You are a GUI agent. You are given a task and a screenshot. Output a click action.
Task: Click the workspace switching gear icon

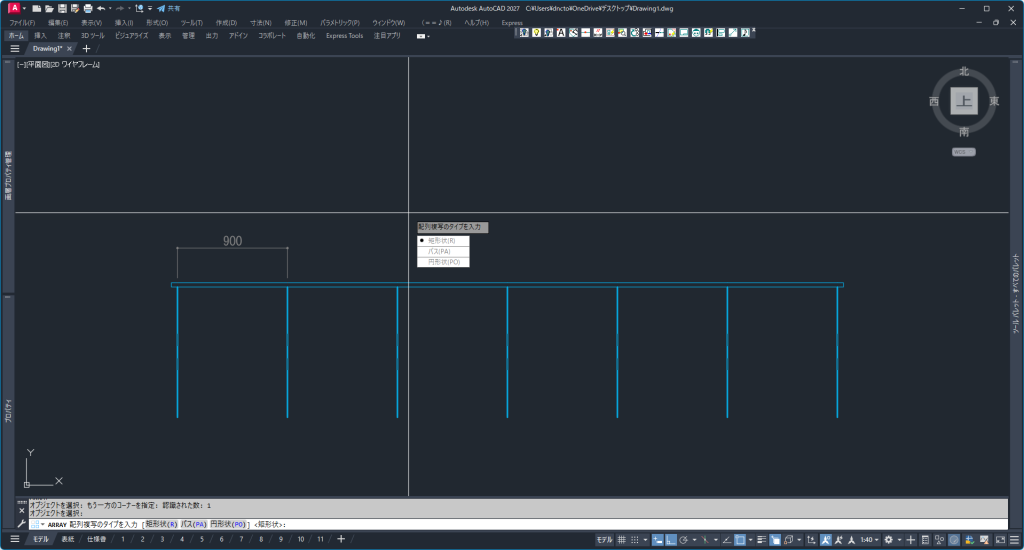coord(888,540)
